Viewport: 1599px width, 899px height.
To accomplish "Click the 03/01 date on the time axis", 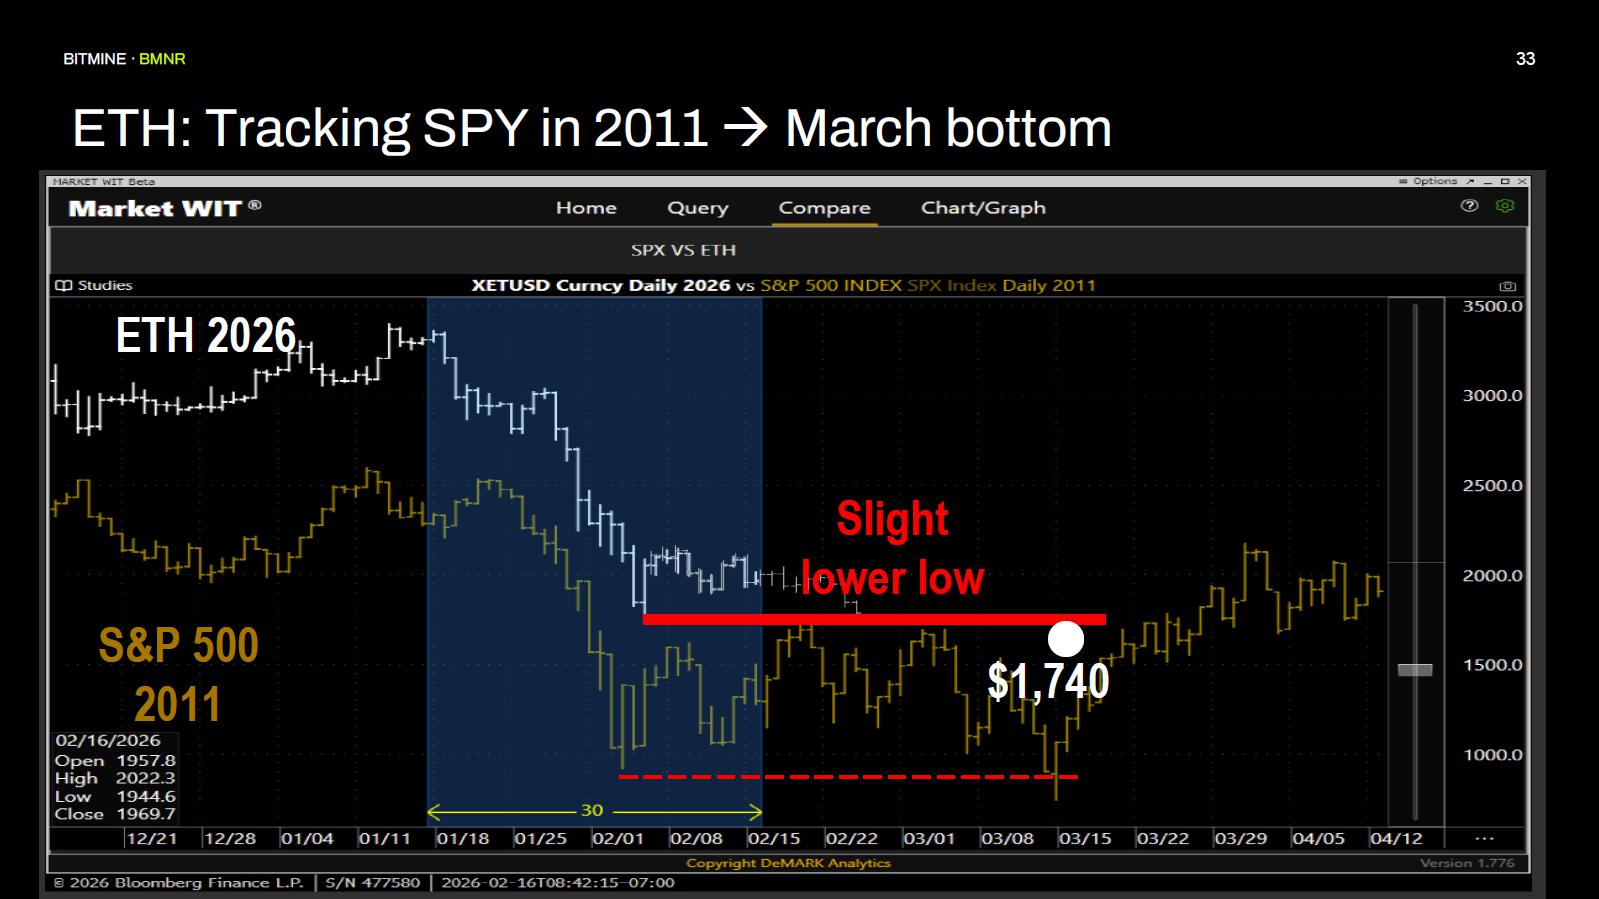I will [929, 838].
